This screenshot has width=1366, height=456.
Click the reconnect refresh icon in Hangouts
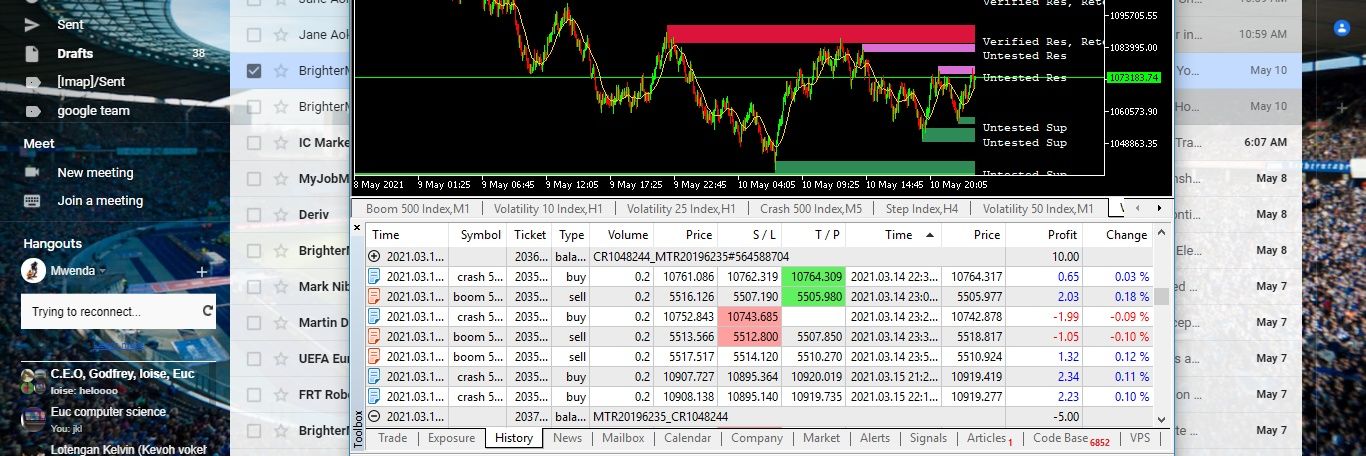pos(208,311)
